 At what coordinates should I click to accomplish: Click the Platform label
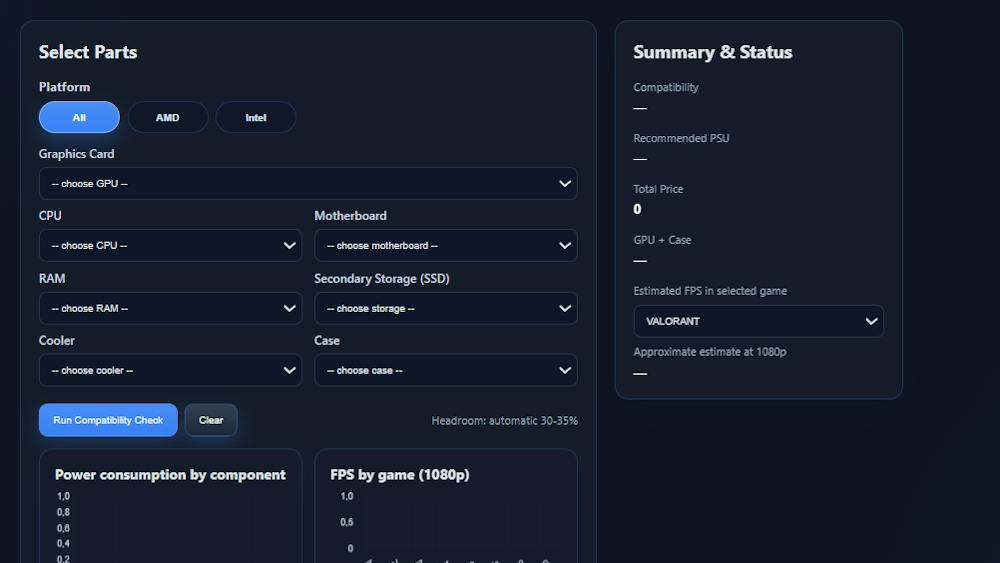point(64,87)
